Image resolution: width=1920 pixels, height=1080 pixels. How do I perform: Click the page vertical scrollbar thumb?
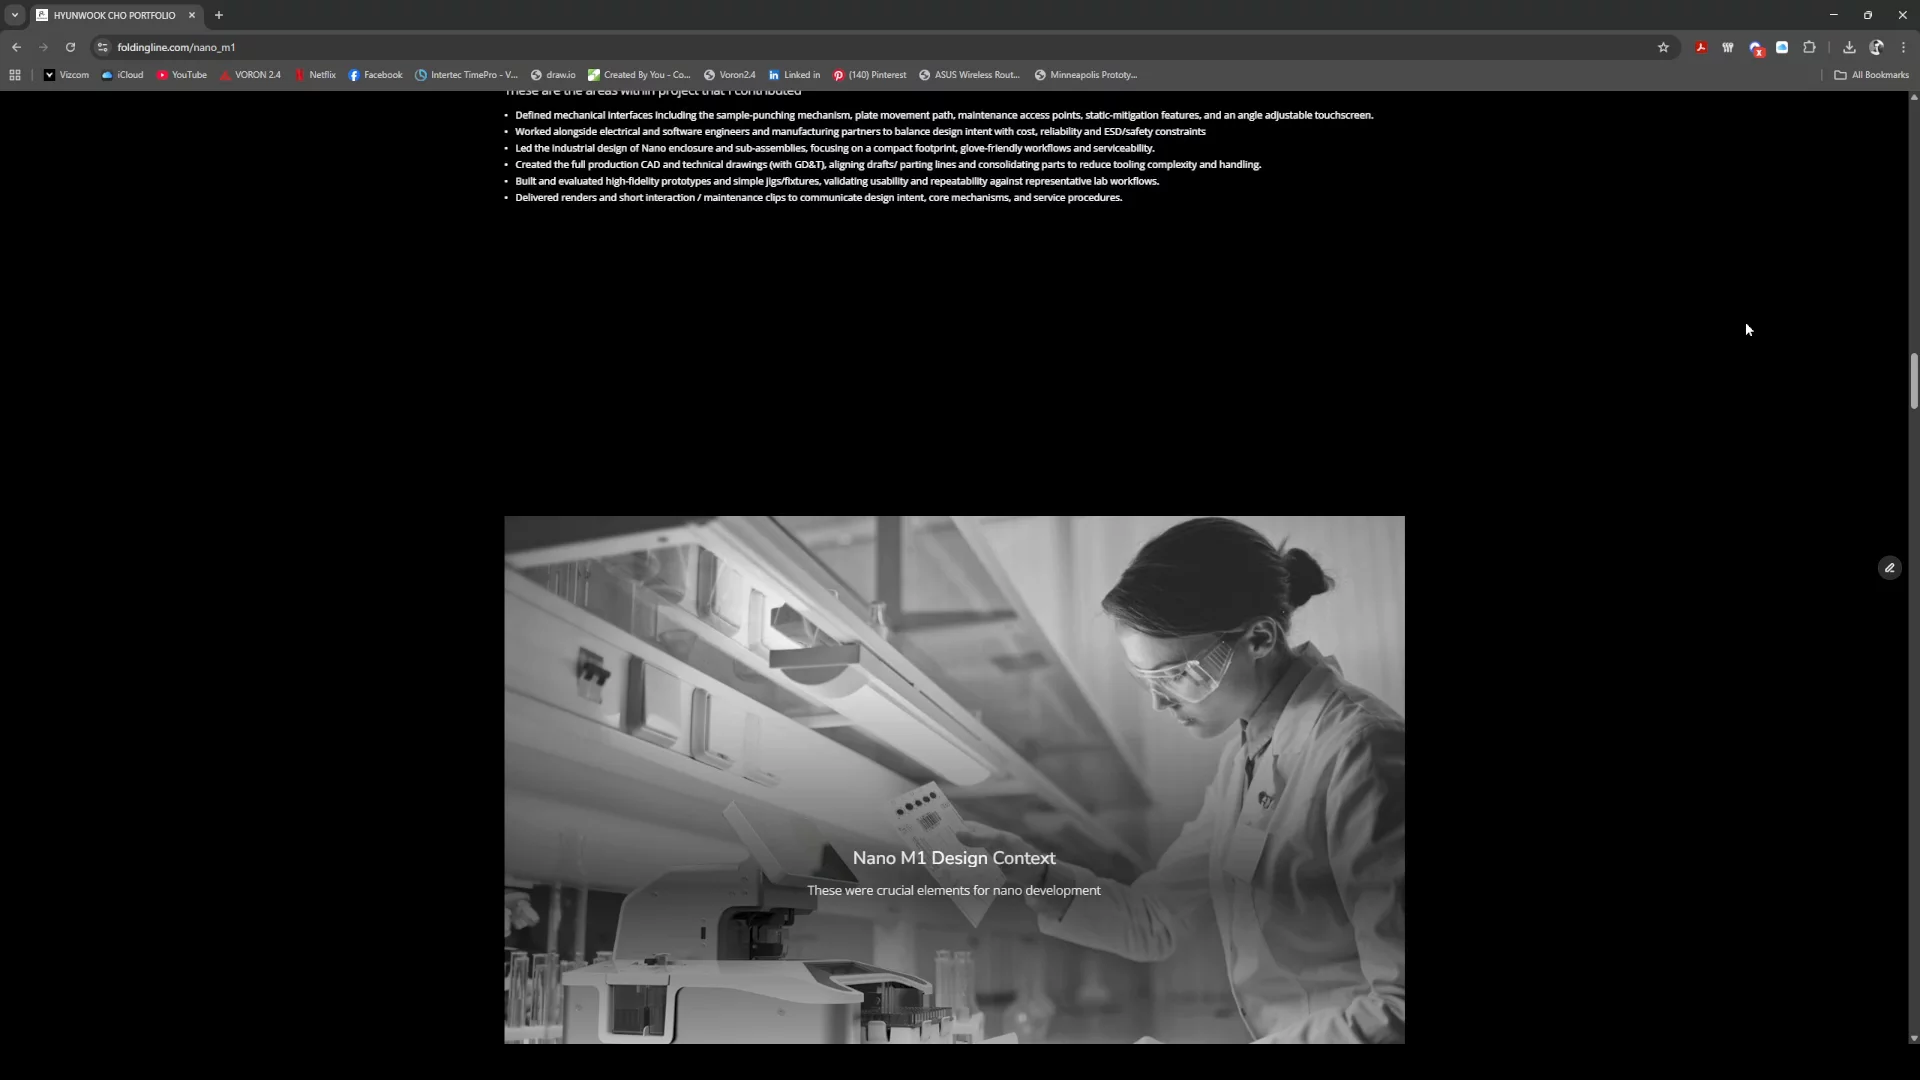point(1913,381)
